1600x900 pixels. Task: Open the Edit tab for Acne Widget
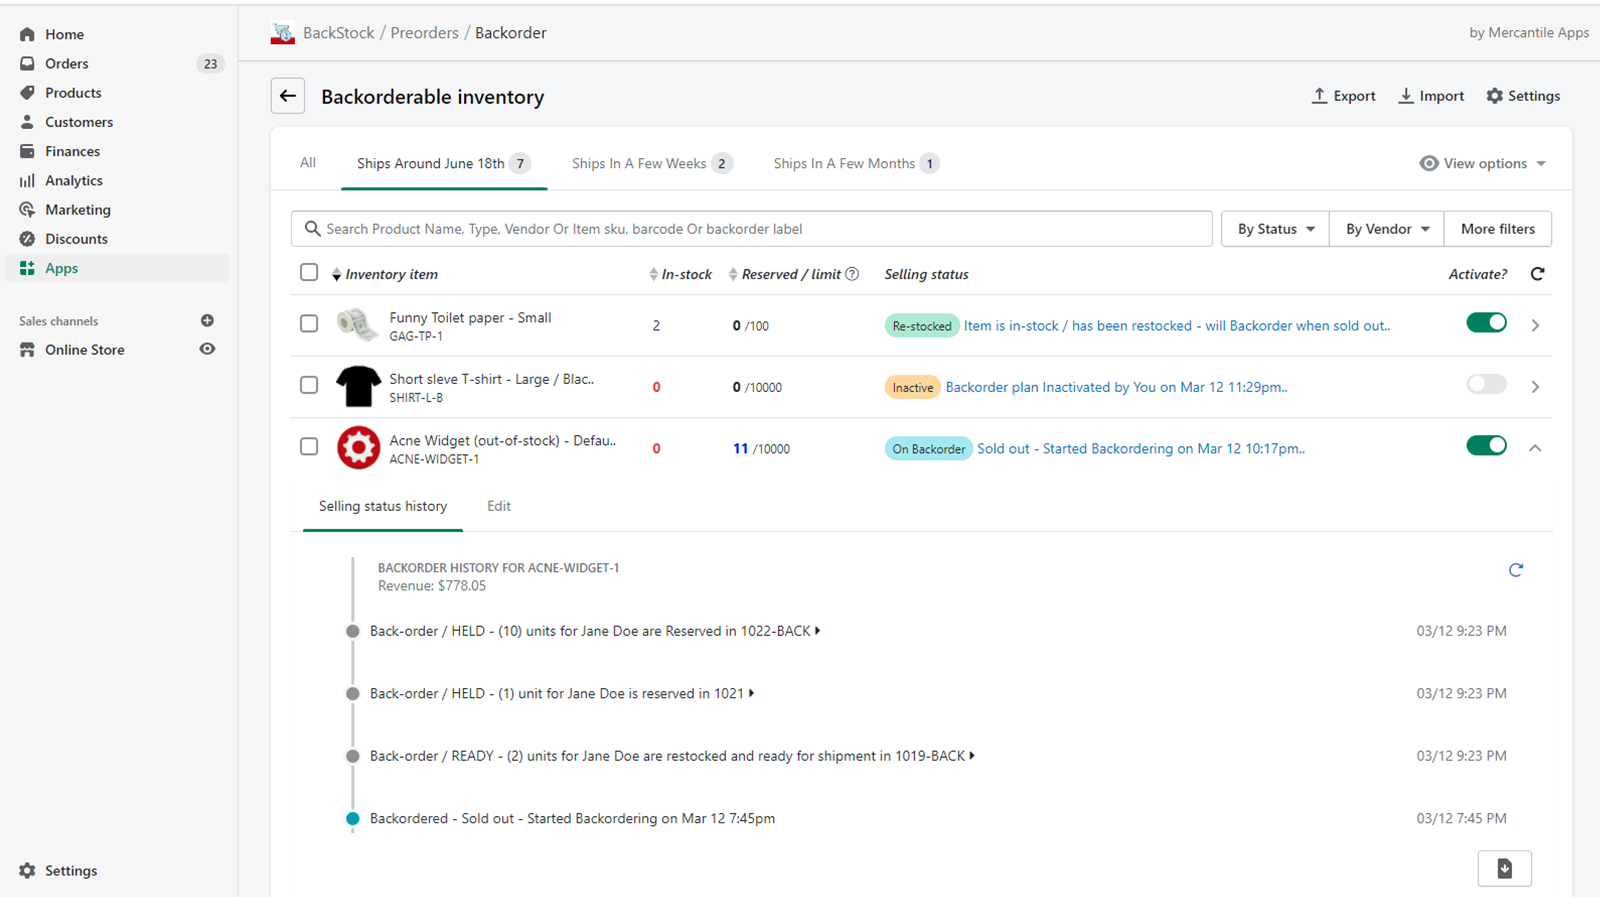(x=498, y=506)
